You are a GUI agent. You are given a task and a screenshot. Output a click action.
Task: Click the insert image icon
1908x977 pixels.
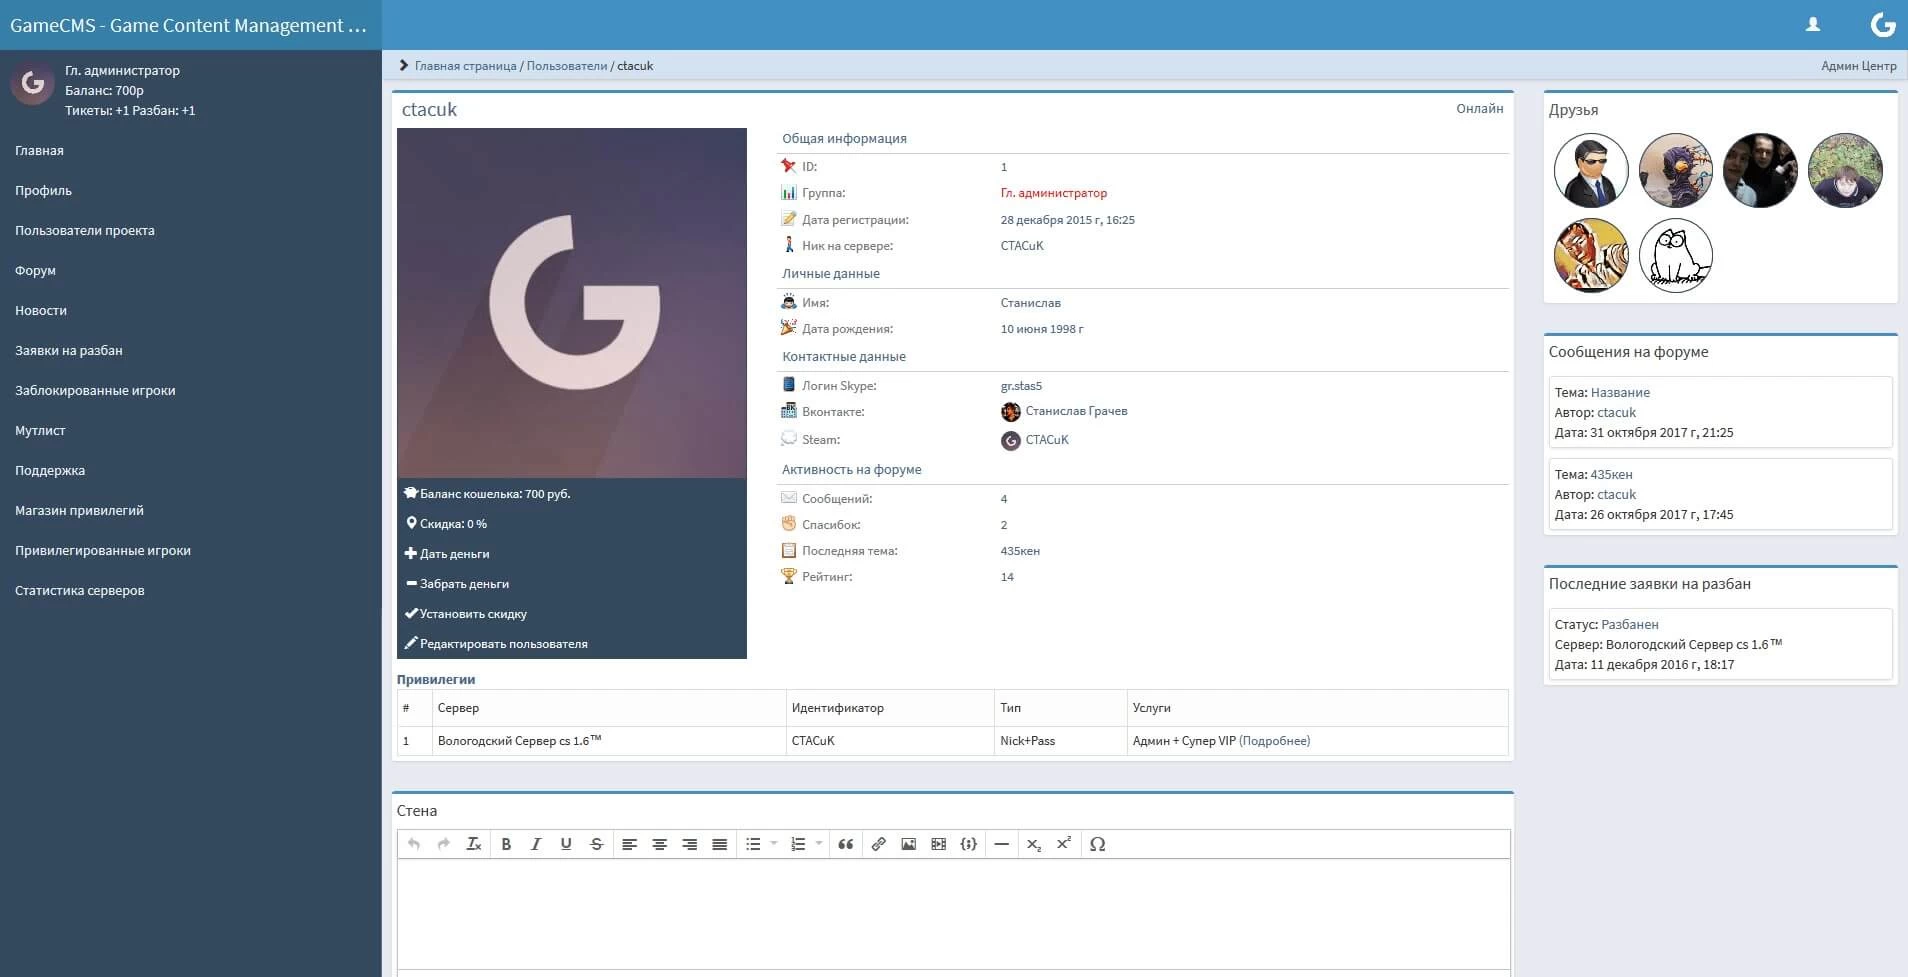(908, 844)
